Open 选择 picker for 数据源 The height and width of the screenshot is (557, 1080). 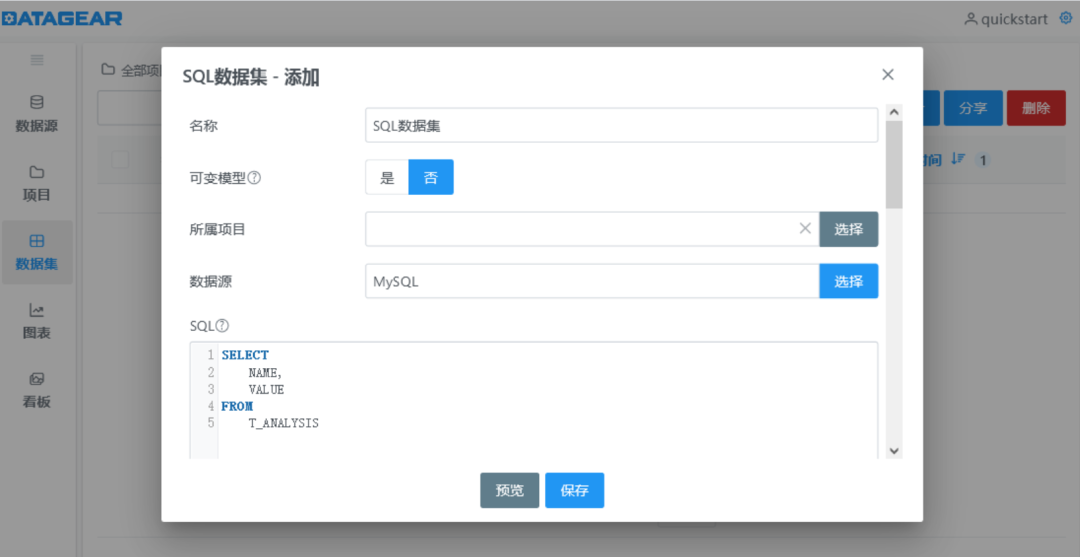[x=848, y=281]
